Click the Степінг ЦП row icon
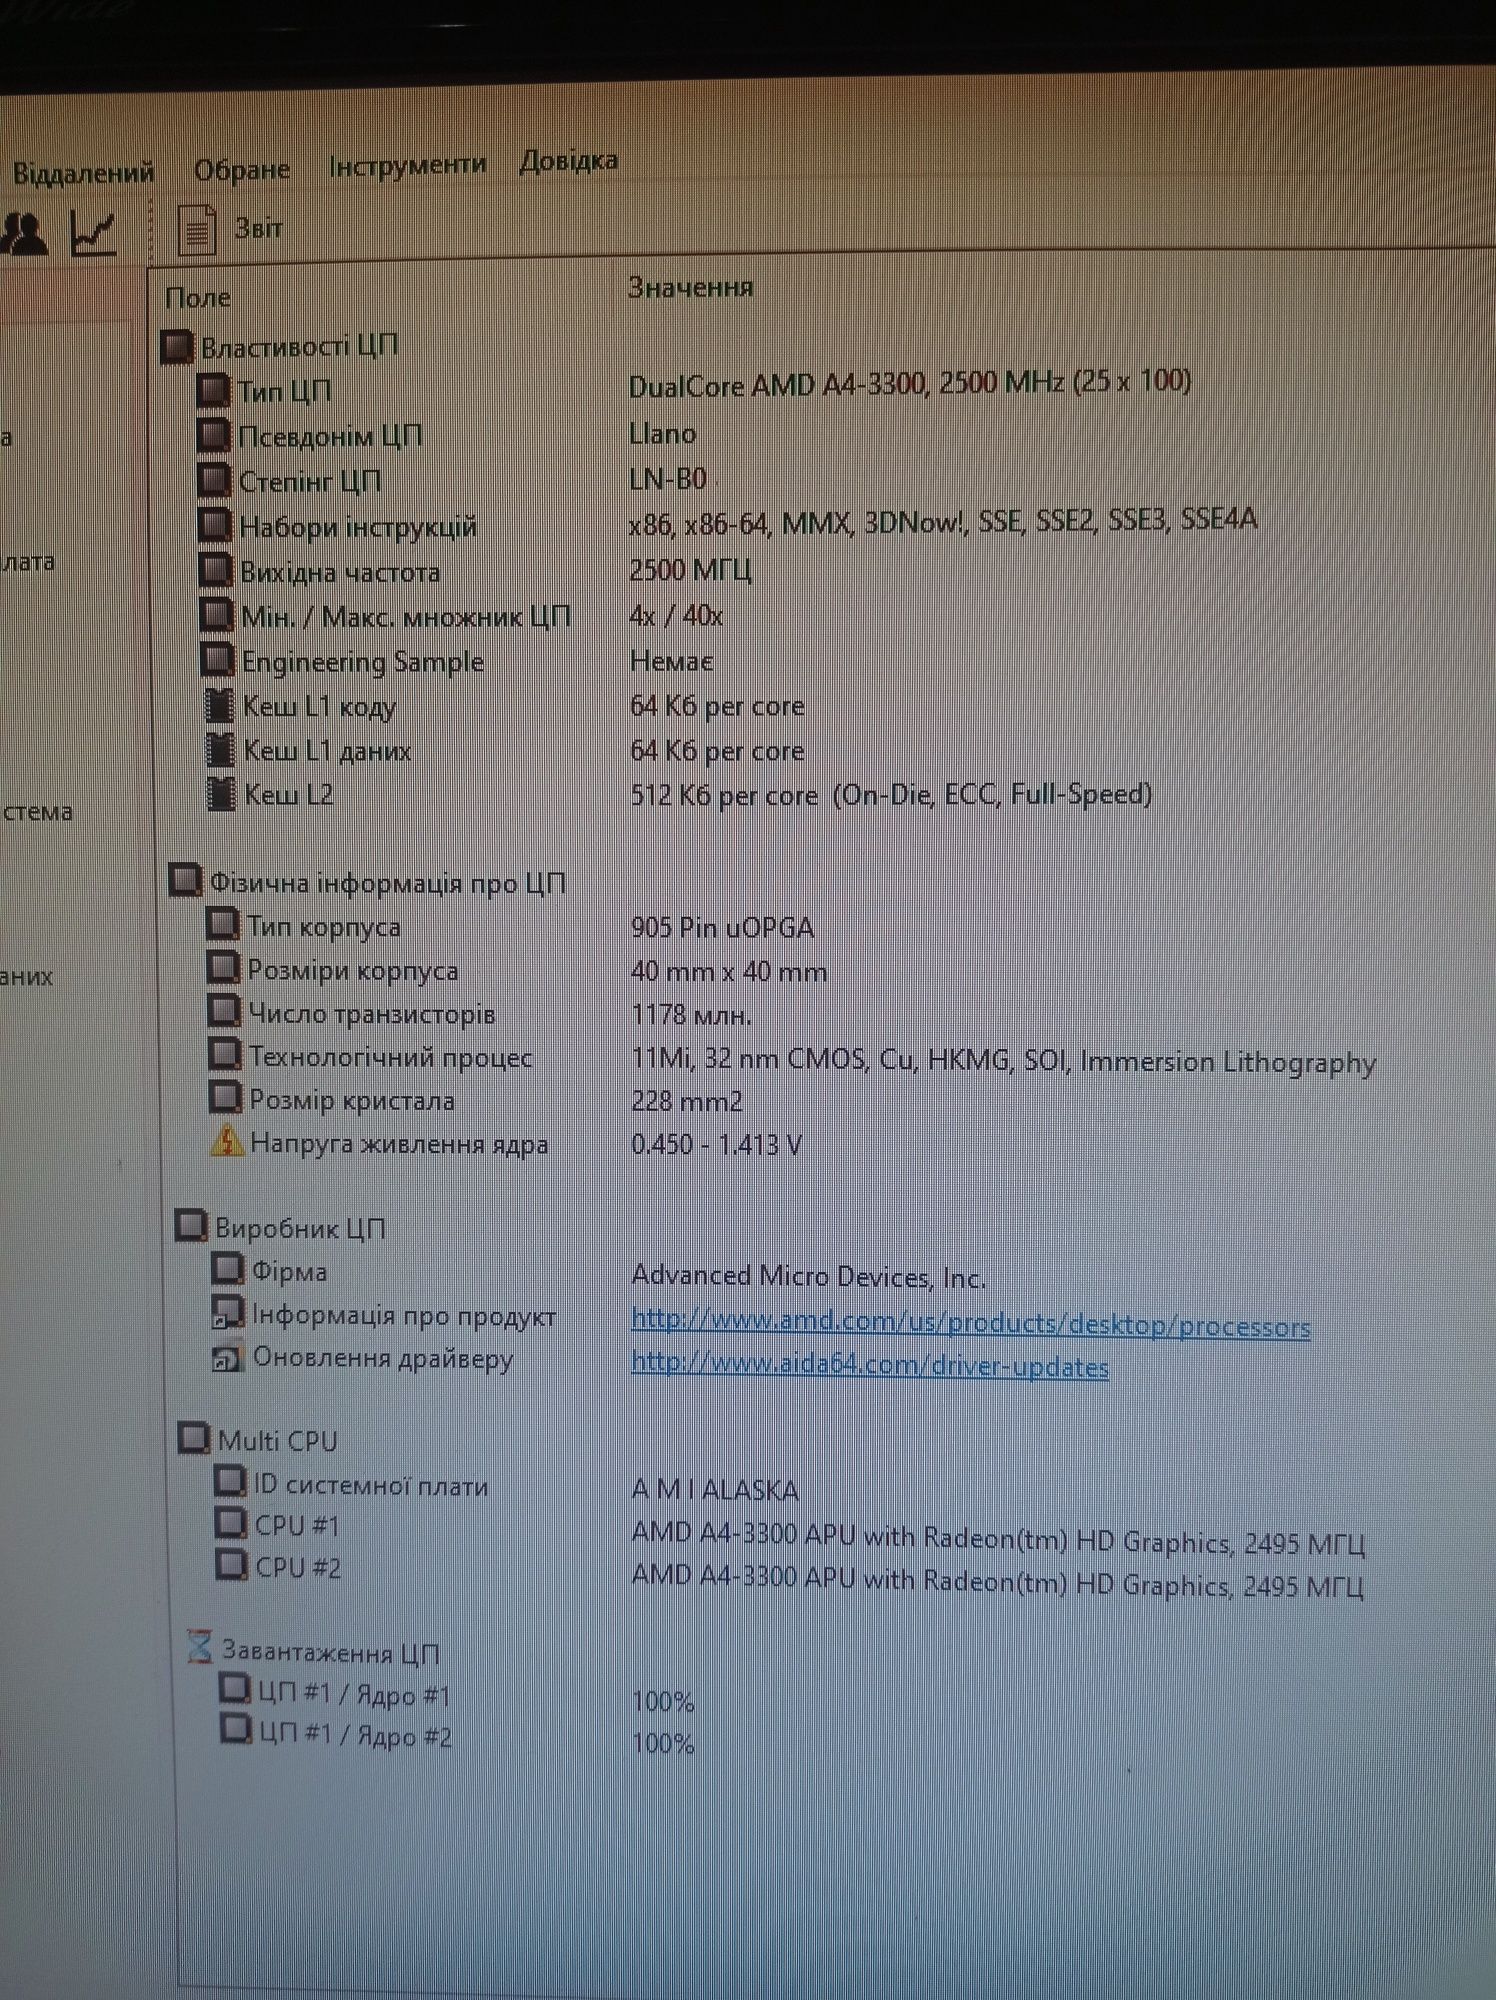This screenshot has height=2000, width=1496. point(215,480)
